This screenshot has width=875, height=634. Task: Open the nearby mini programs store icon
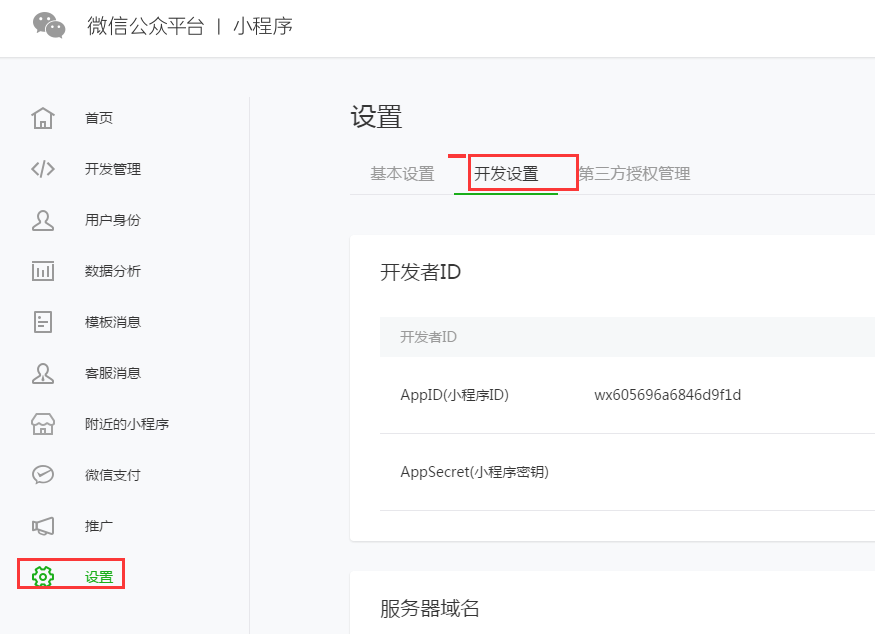tap(43, 424)
